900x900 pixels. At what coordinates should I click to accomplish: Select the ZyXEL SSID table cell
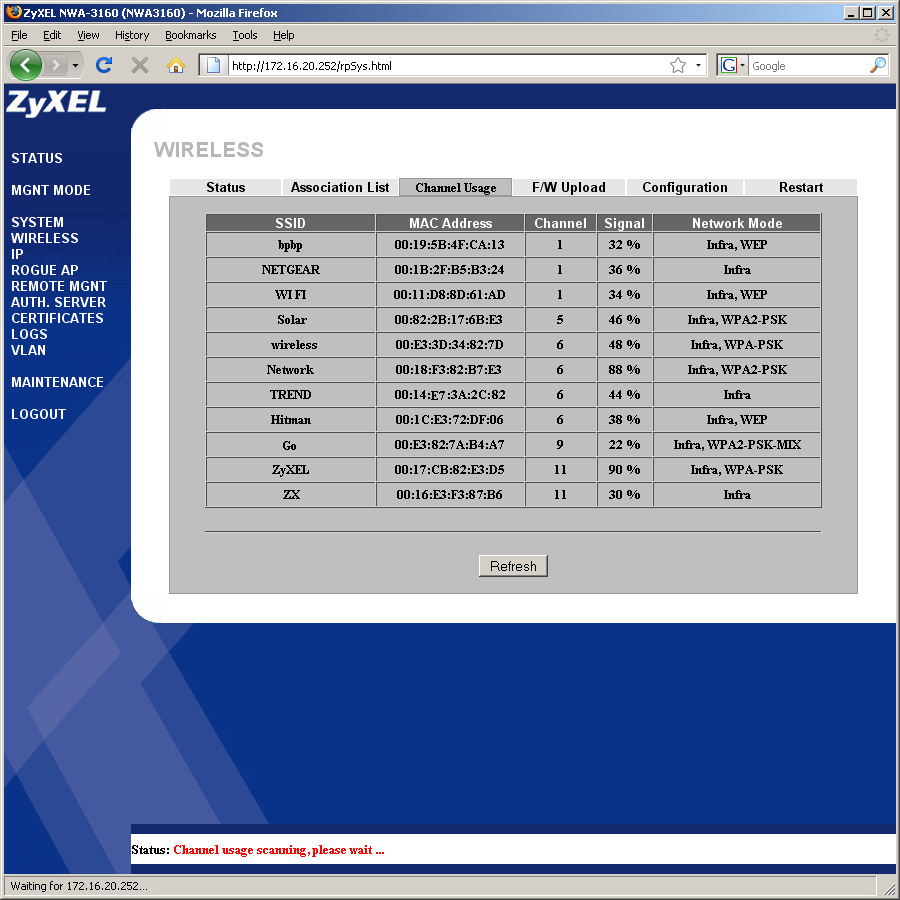point(290,470)
